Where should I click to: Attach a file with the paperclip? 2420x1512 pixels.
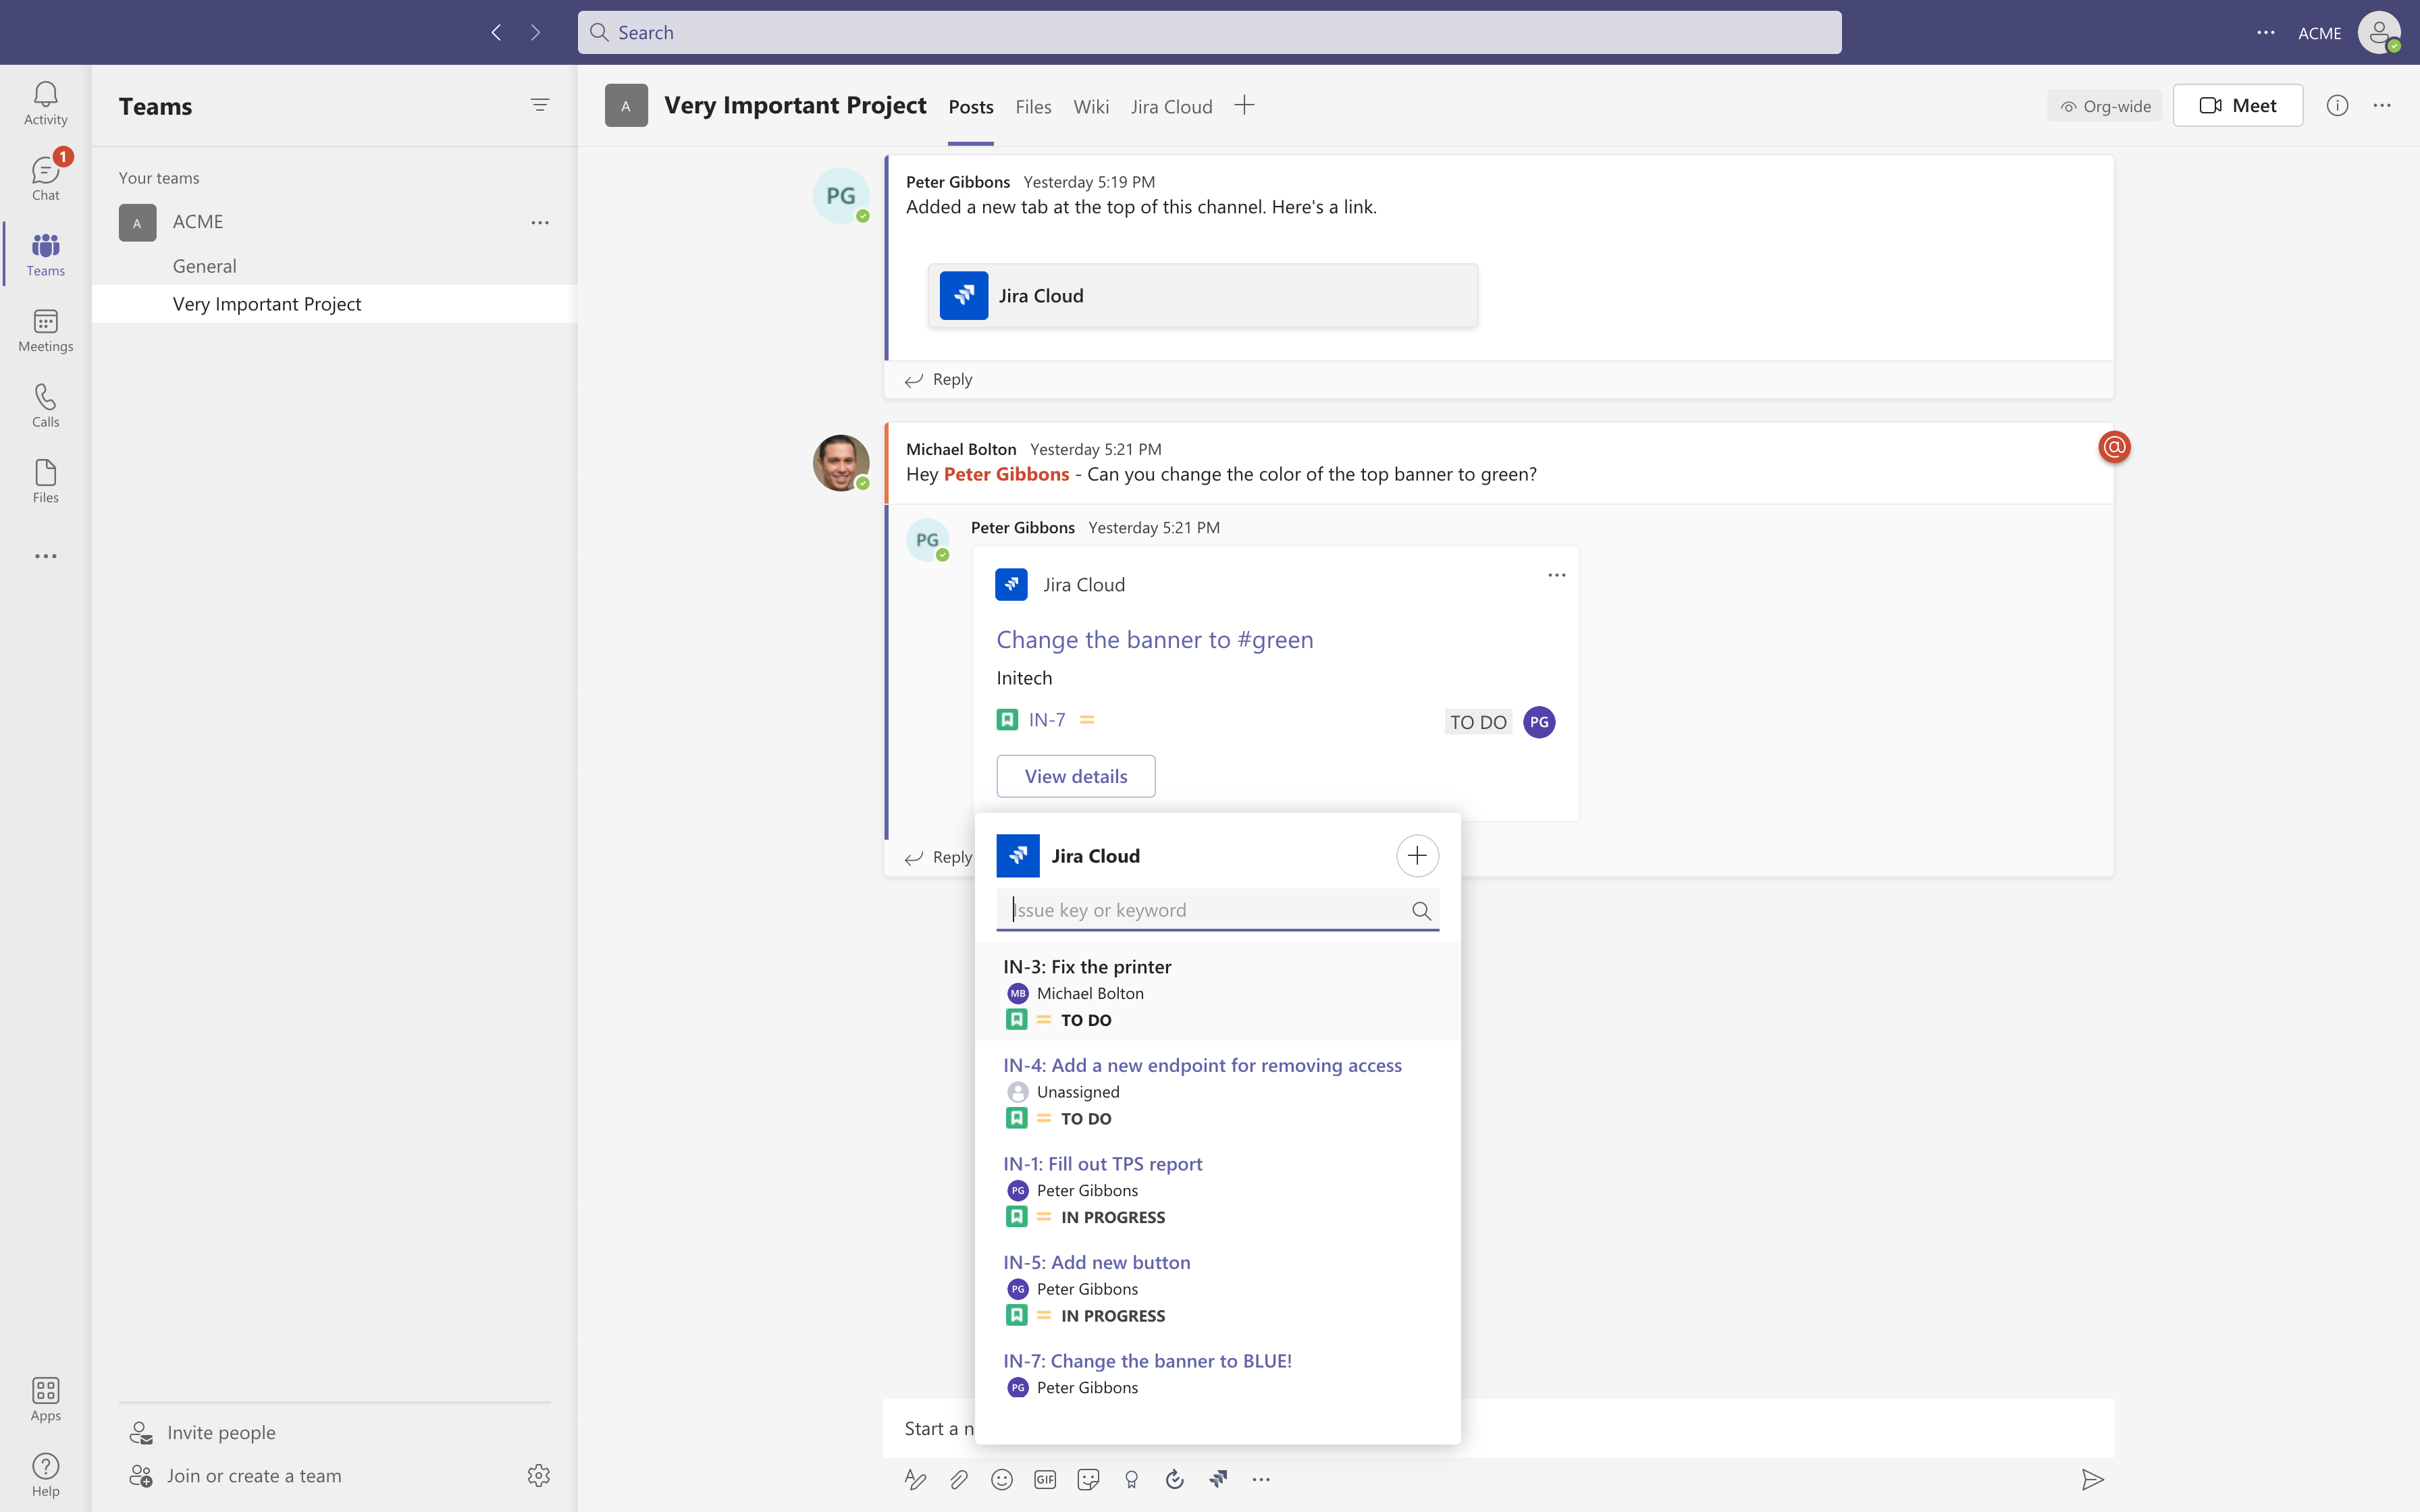pyautogui.click(x=958, y=1479)
